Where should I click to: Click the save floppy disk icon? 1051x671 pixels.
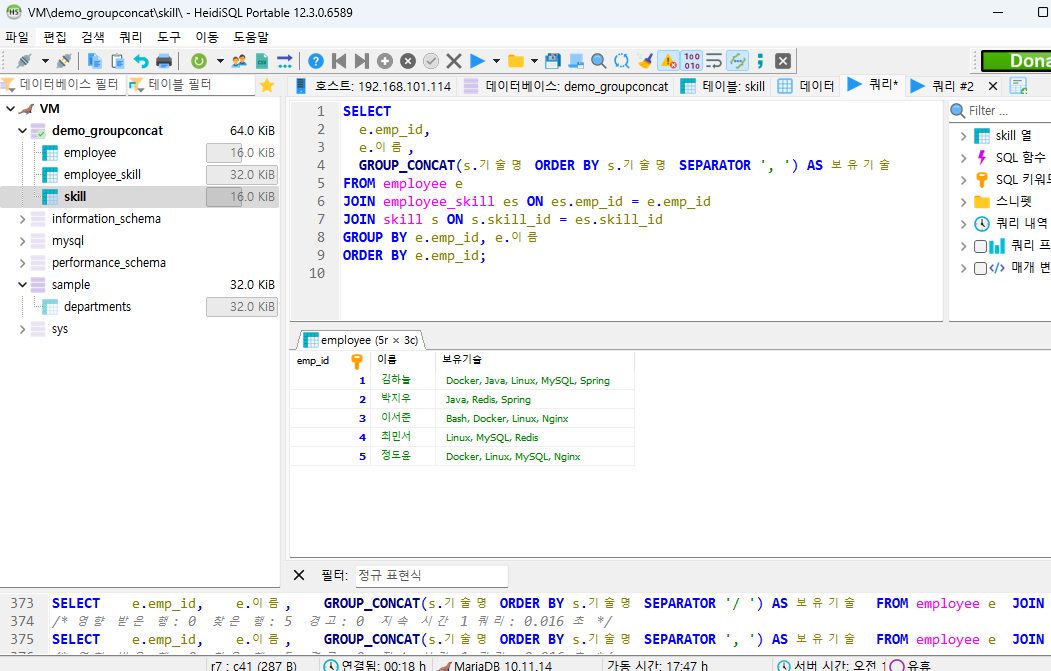click(552, 61)
